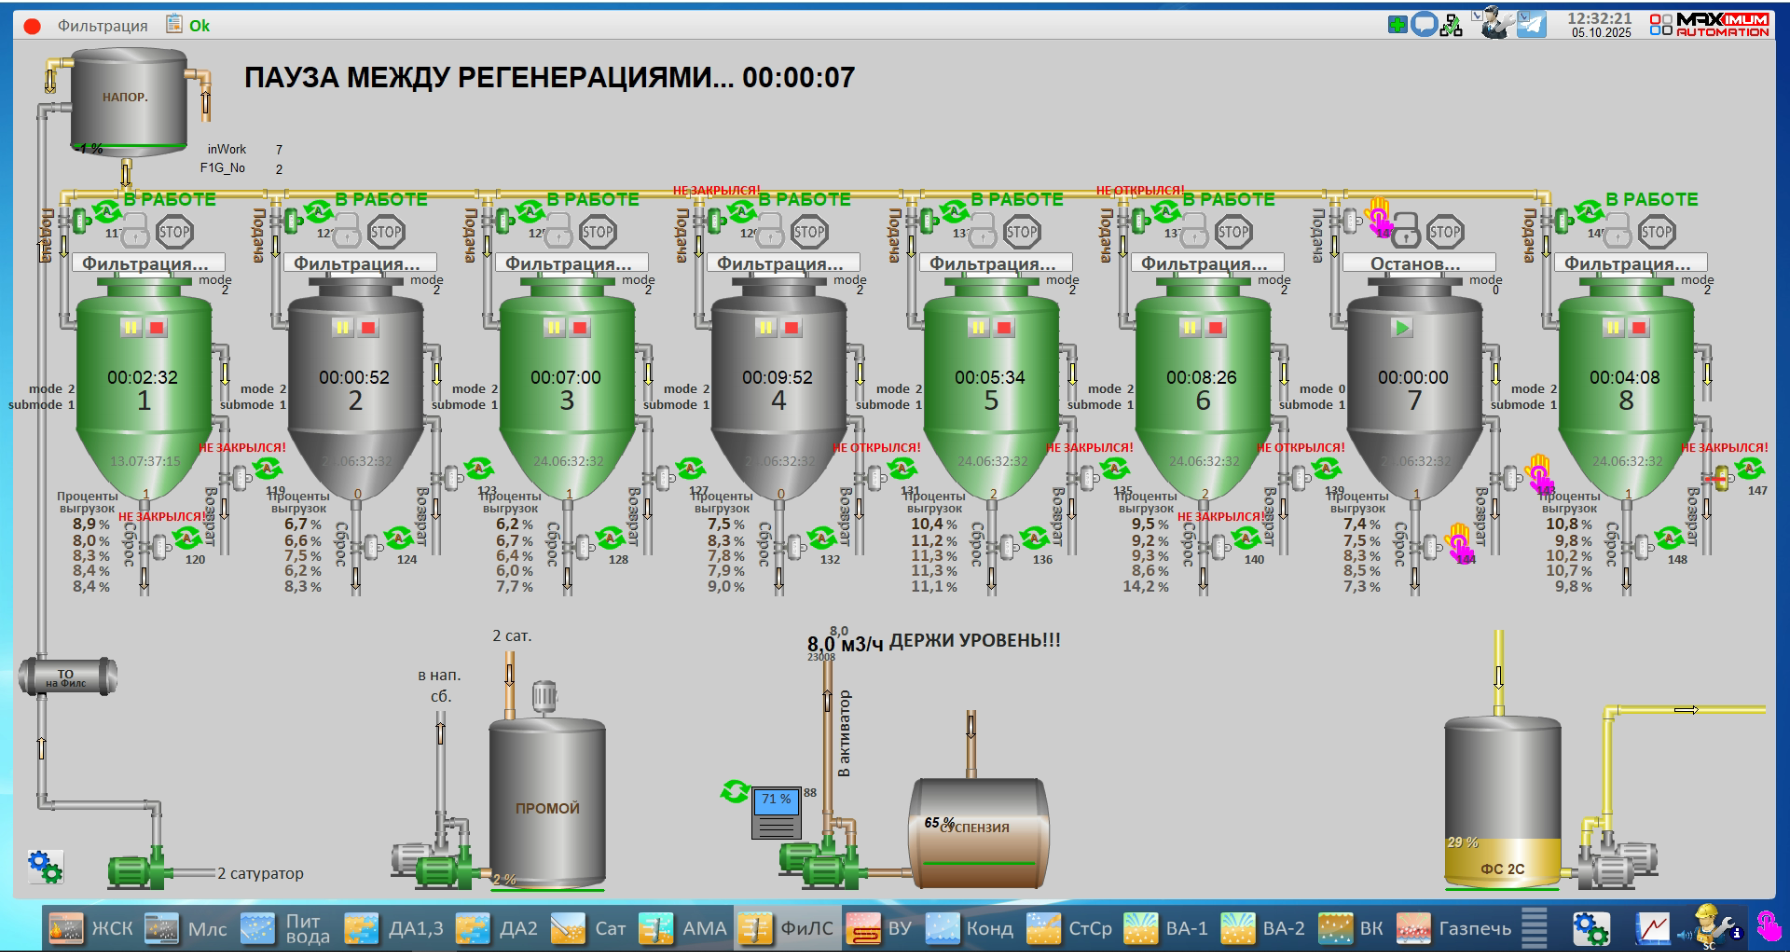This screenshot has height=952, width=1790.
Task: Click the 71 % controller display near suspension pump
Action: [x=776, y=812]
